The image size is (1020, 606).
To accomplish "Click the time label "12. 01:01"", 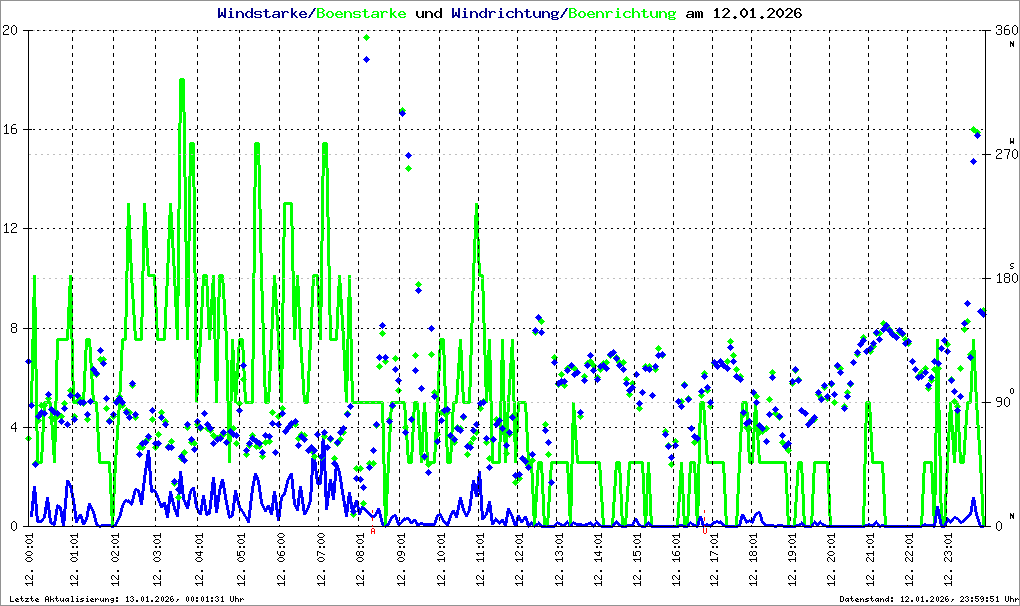I will (x=73, y=559).
